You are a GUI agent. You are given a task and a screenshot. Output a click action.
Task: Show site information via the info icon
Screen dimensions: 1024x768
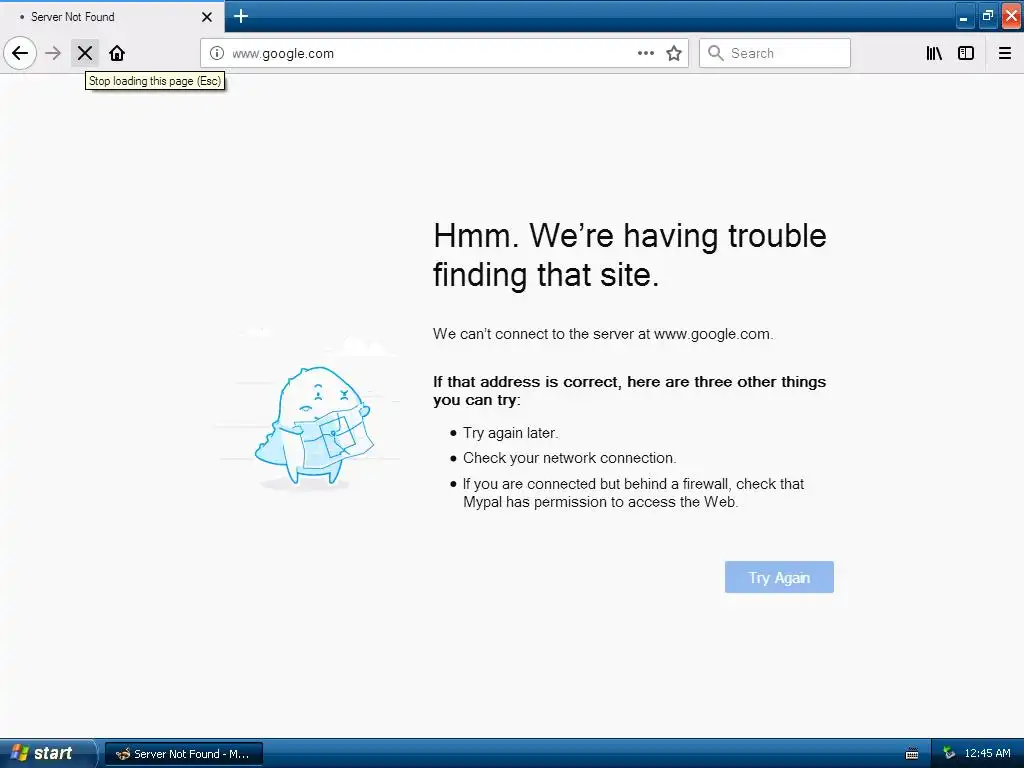(217, 53)
